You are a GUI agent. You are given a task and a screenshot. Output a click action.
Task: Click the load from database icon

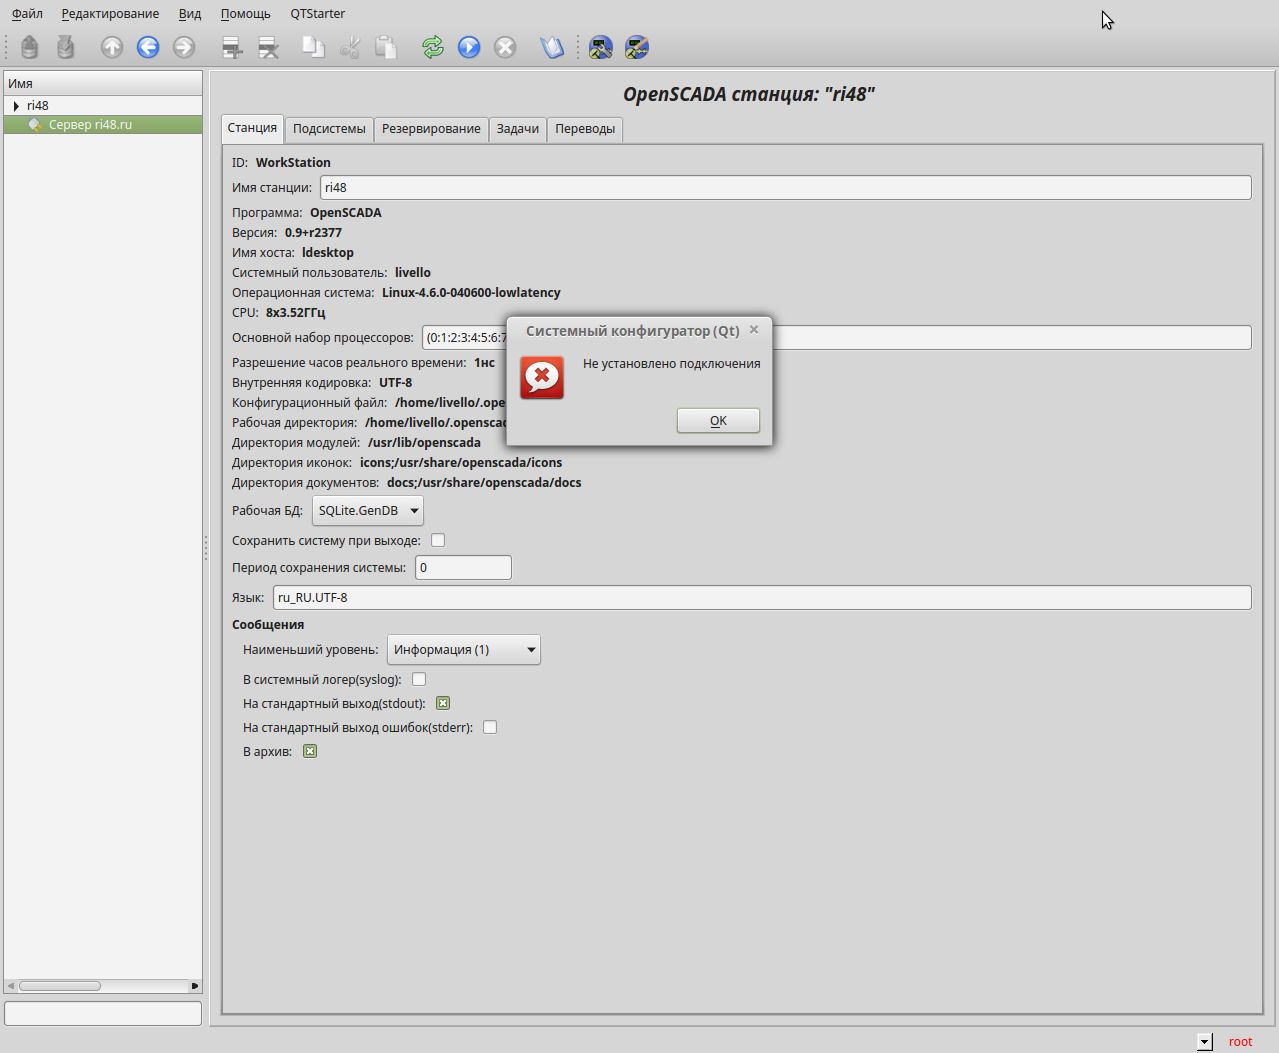[x=30, y=47]
